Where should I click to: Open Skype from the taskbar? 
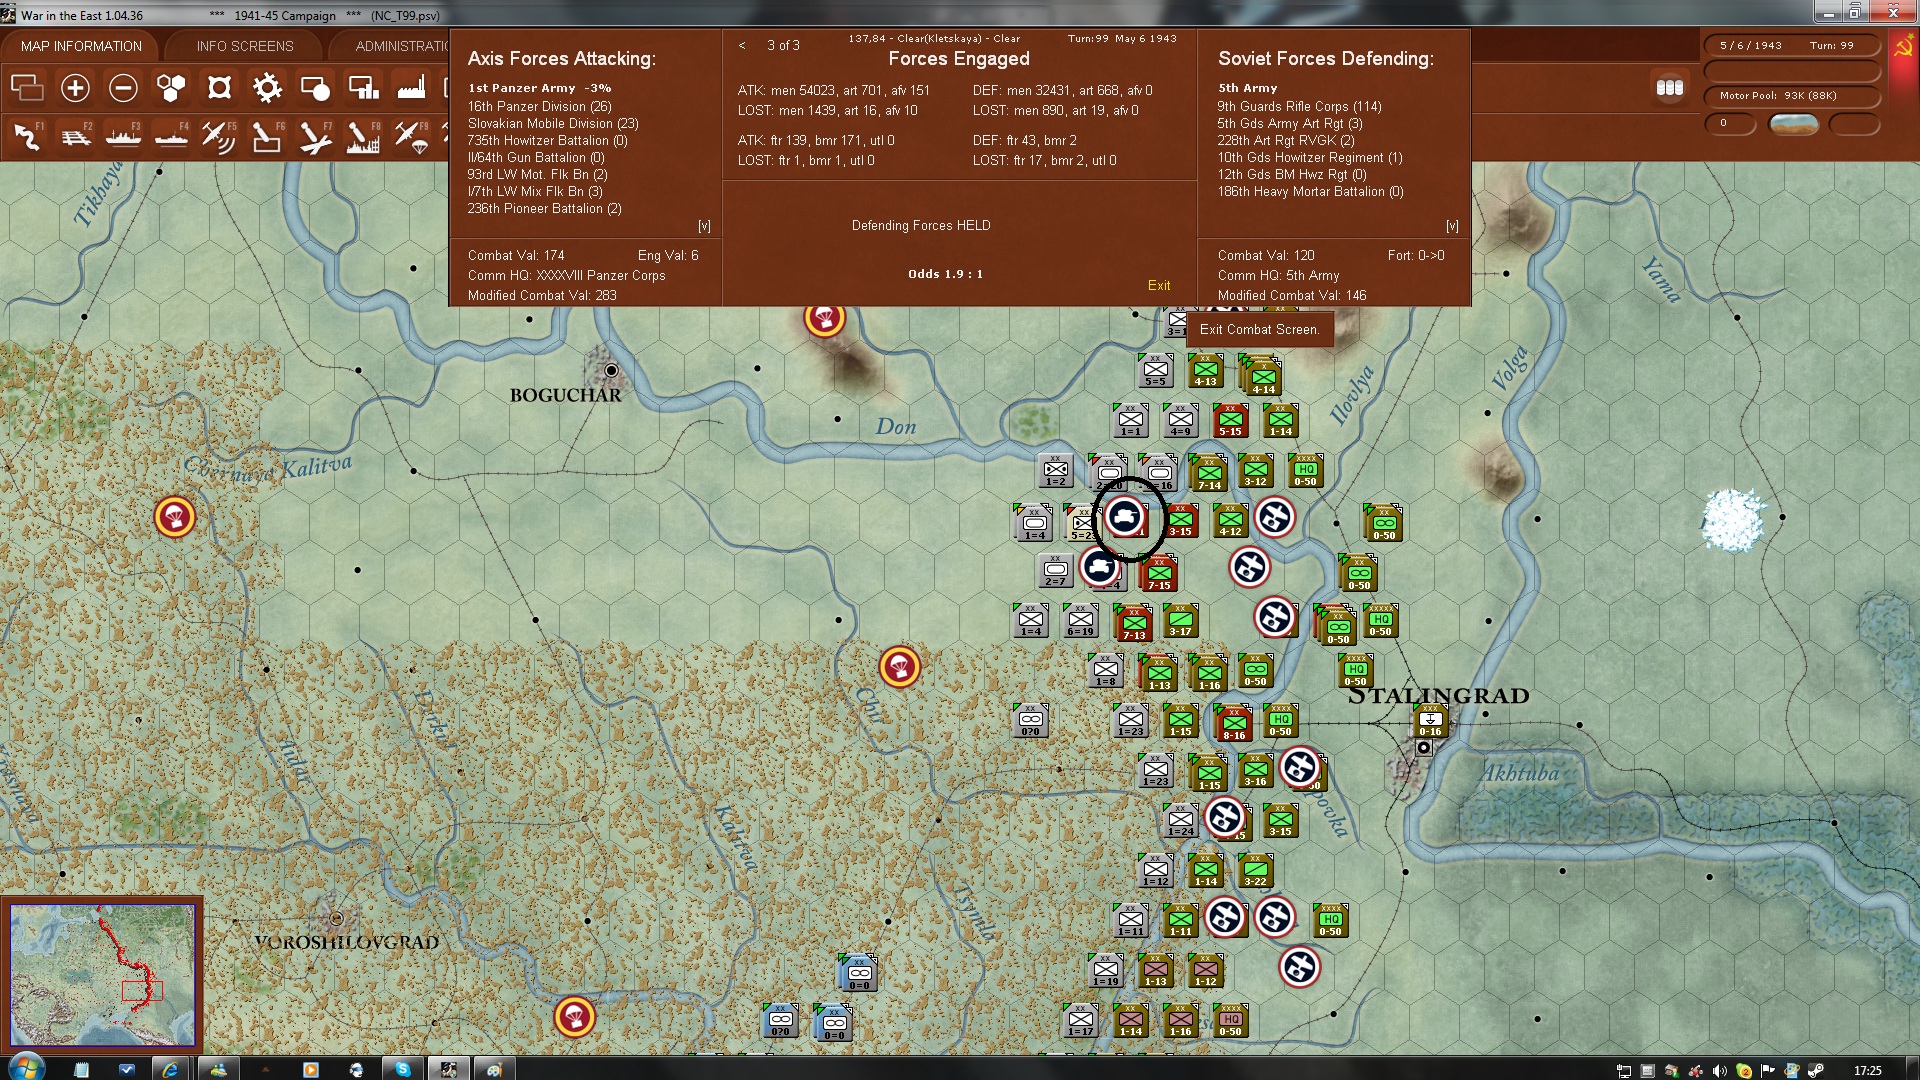[x=402, y=1068]
